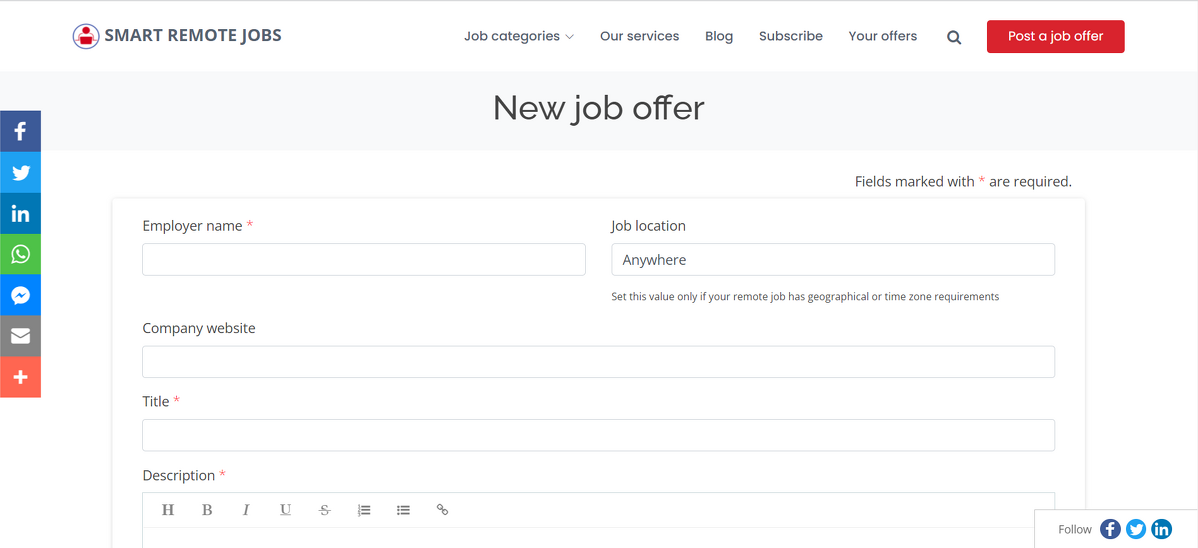Go to Your offers page
The image size is (1198, 548).
(882, 36)
